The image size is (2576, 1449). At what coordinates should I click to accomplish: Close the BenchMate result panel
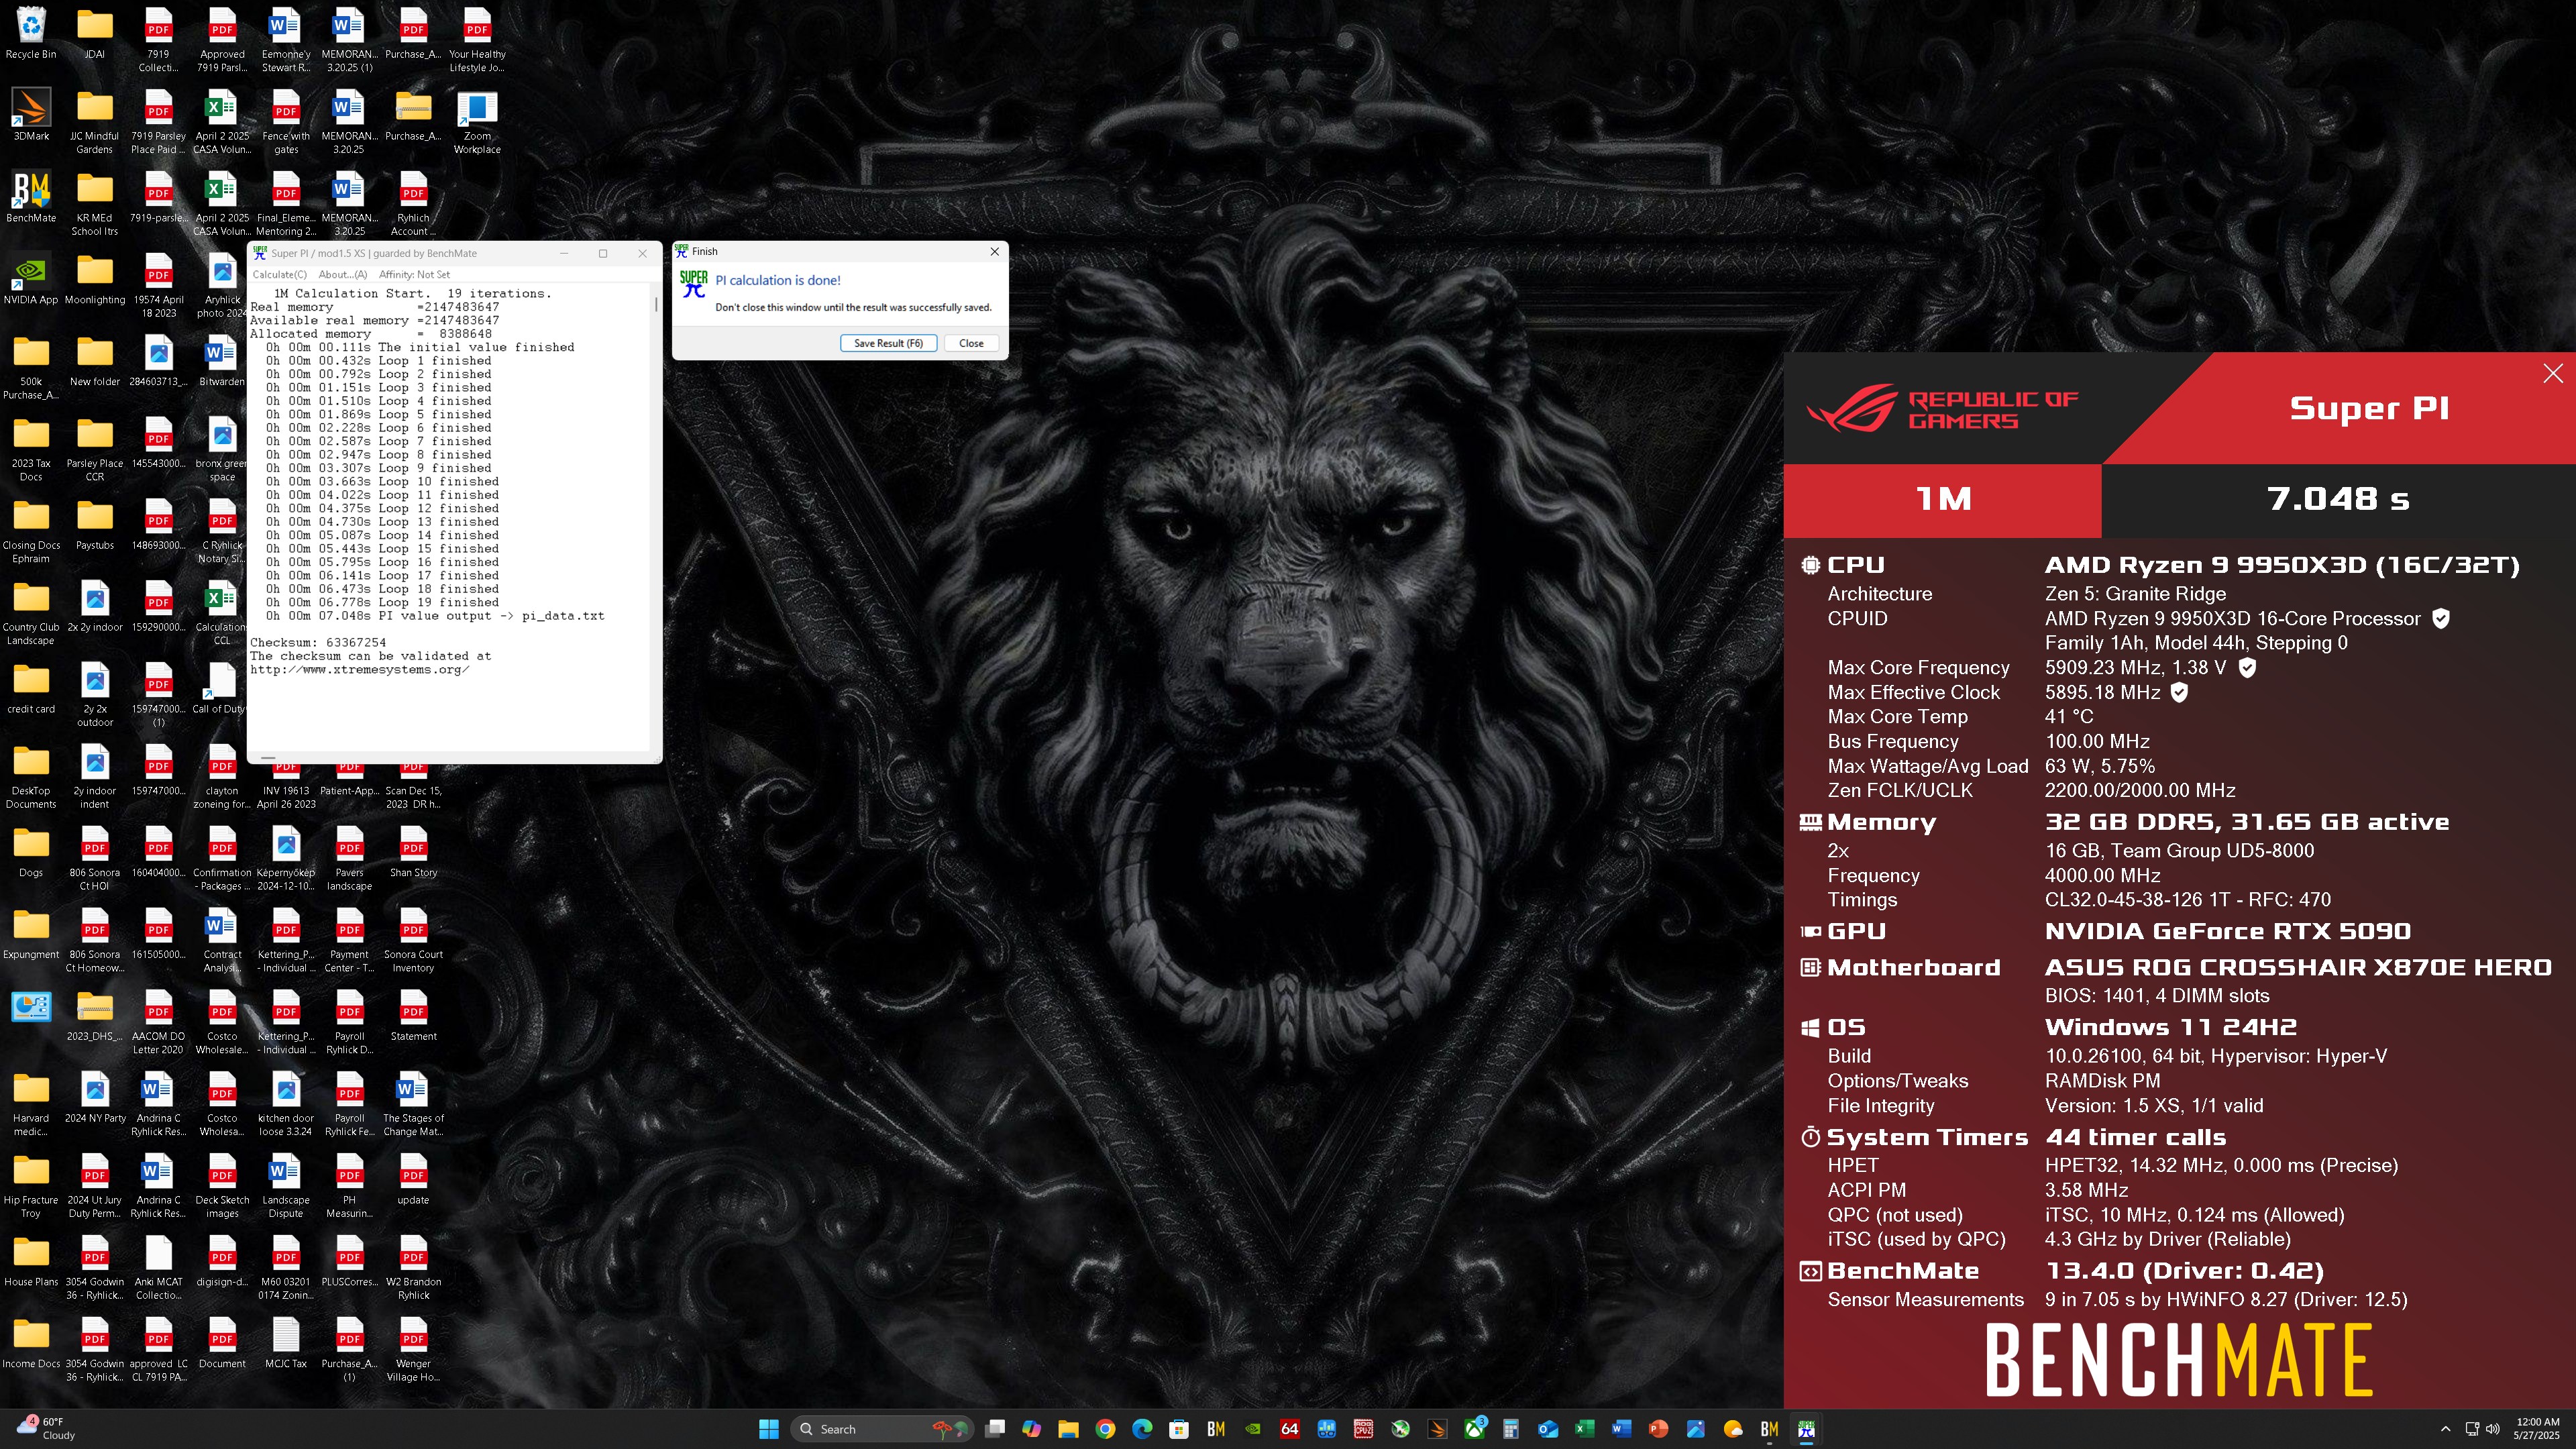pos(2553,373)
